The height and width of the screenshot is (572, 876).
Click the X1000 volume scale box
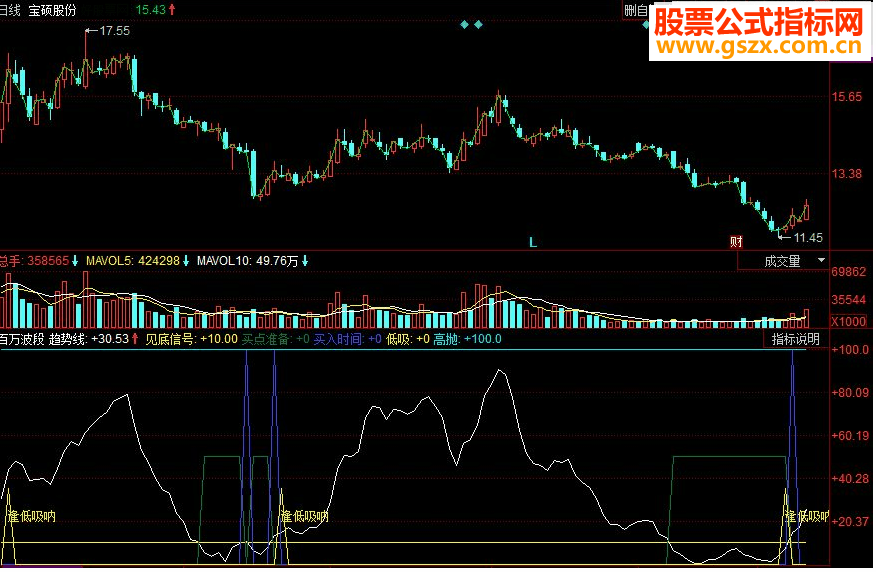pos(849,321)
